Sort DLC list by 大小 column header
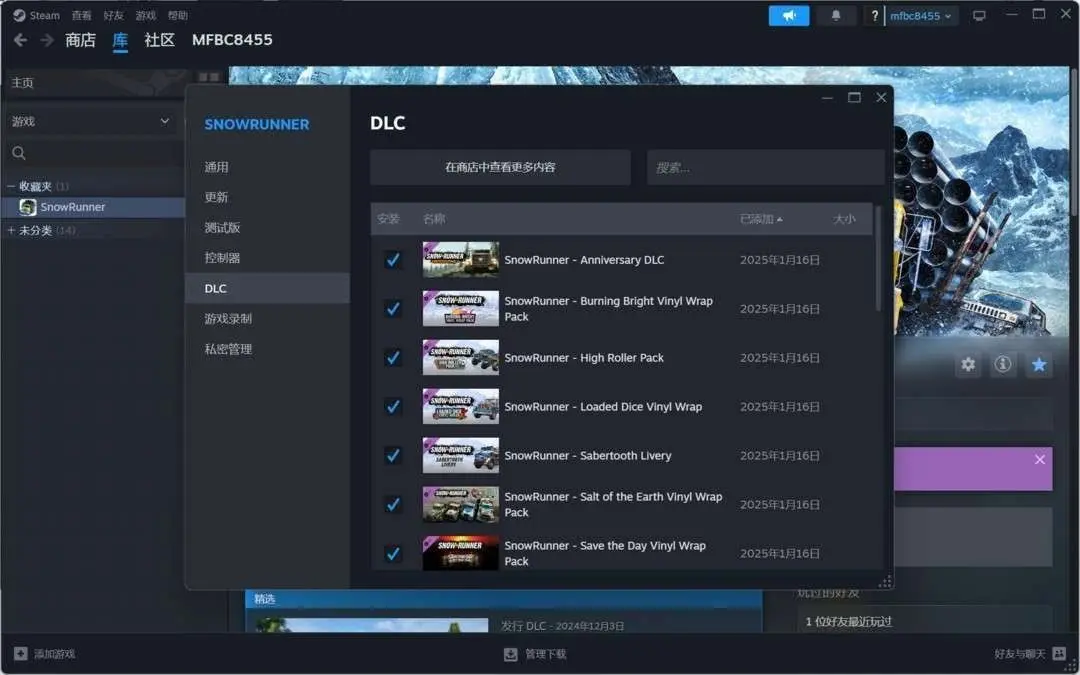1080x675 pixels. click(x=844, y=219)
